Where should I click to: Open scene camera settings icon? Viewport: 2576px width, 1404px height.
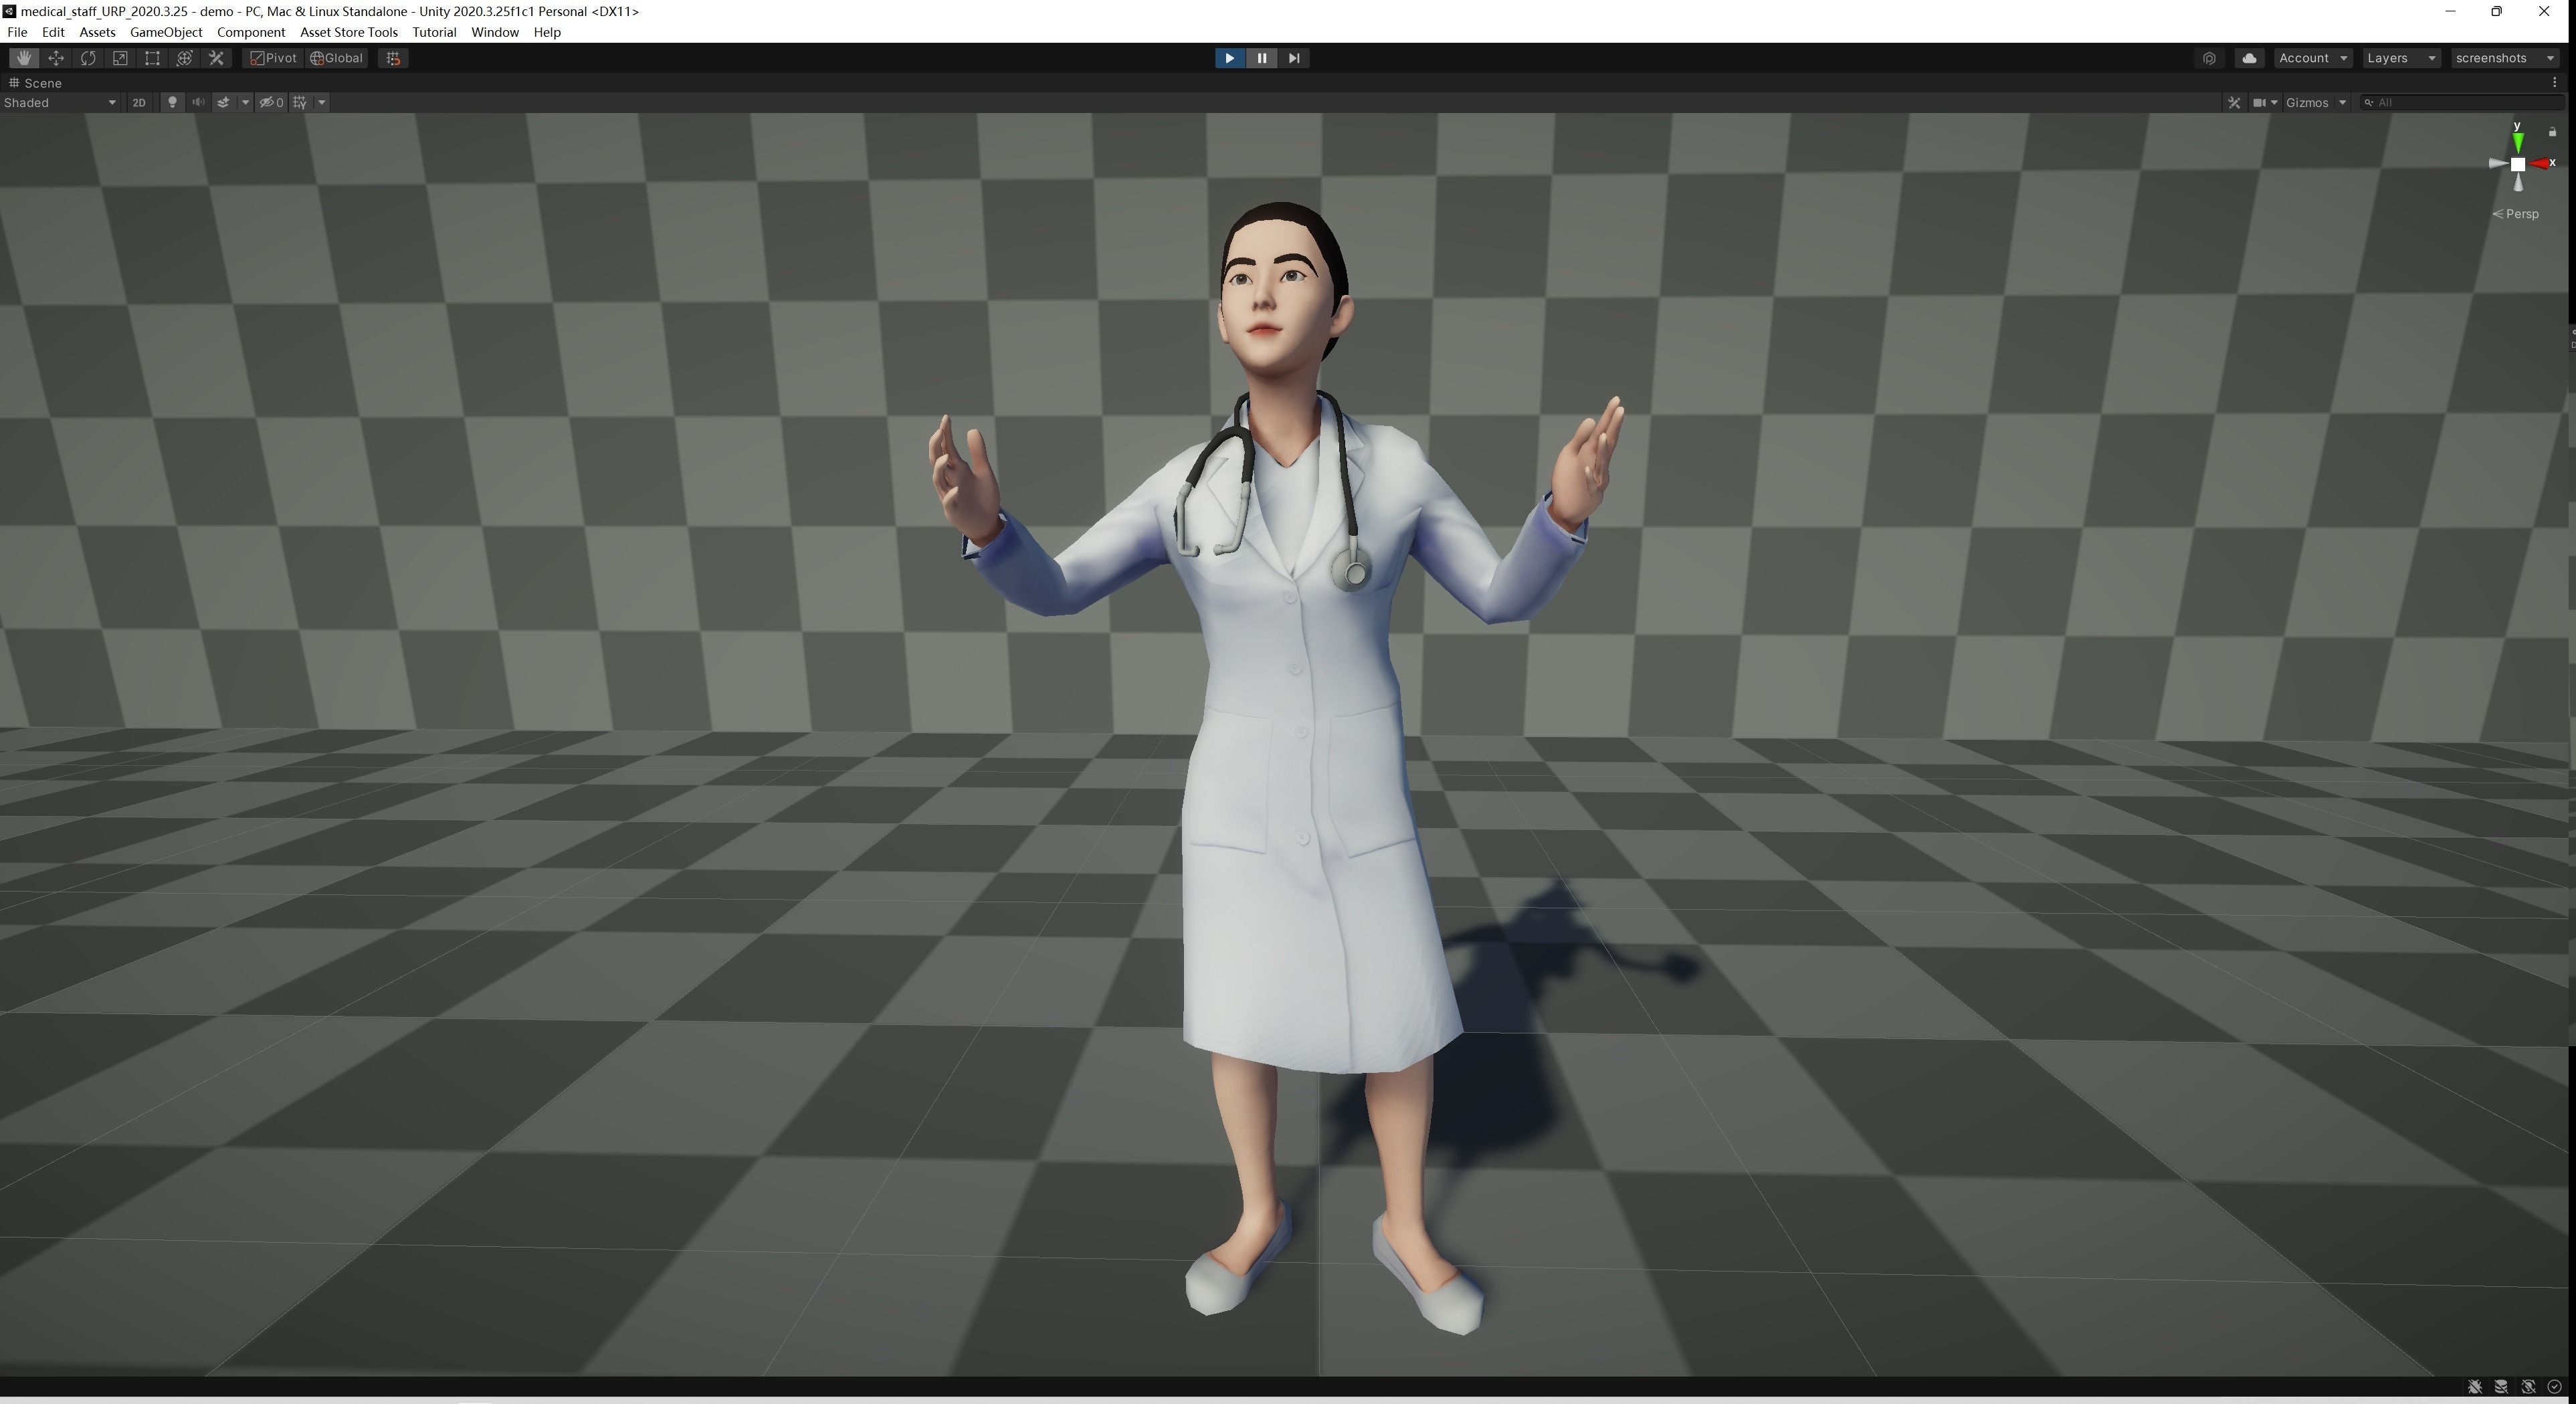pyautogui.click(x=2259, y=102)
